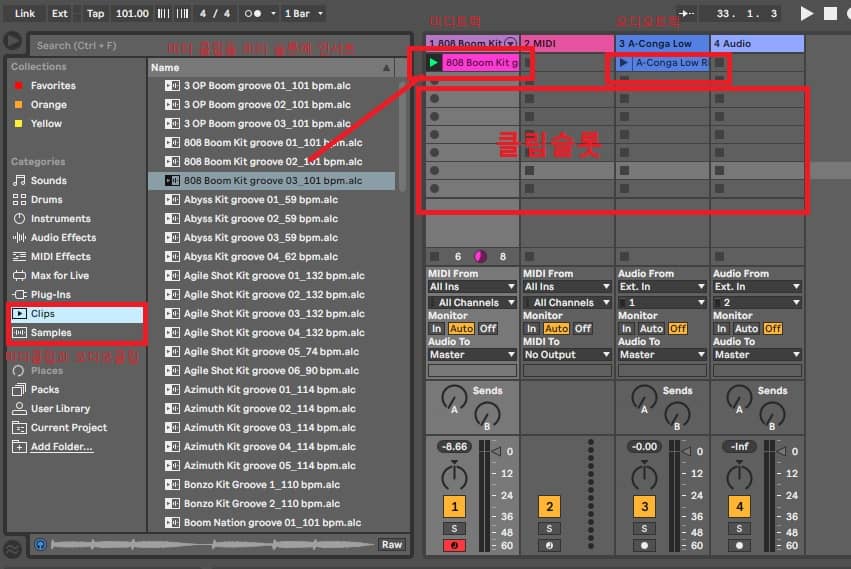
Task: Open Sounds category
Action: (48, 181)
